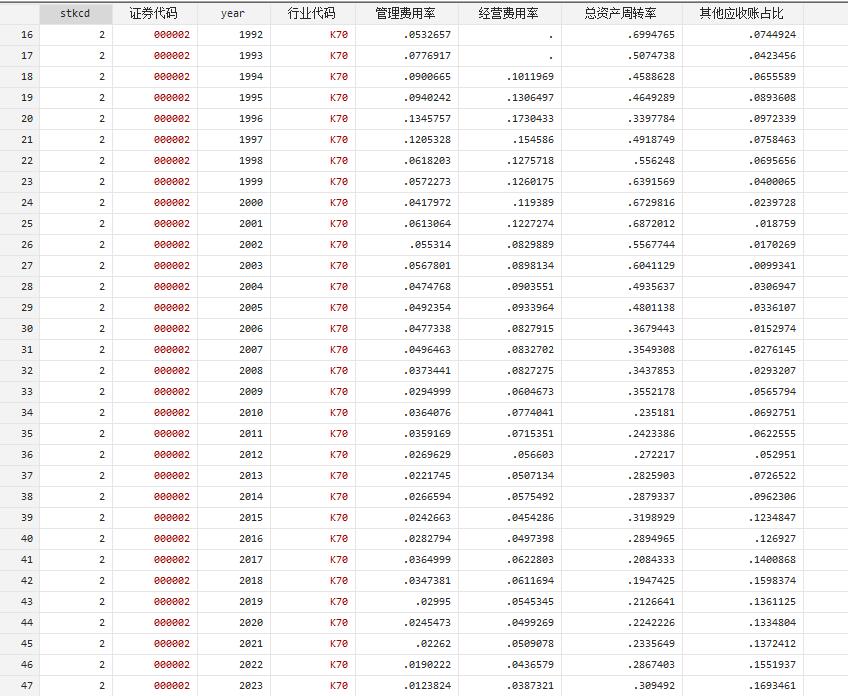The height and width of the screenshot is (696, 848).
Task: Click year cell 1995
Action: 251,97
